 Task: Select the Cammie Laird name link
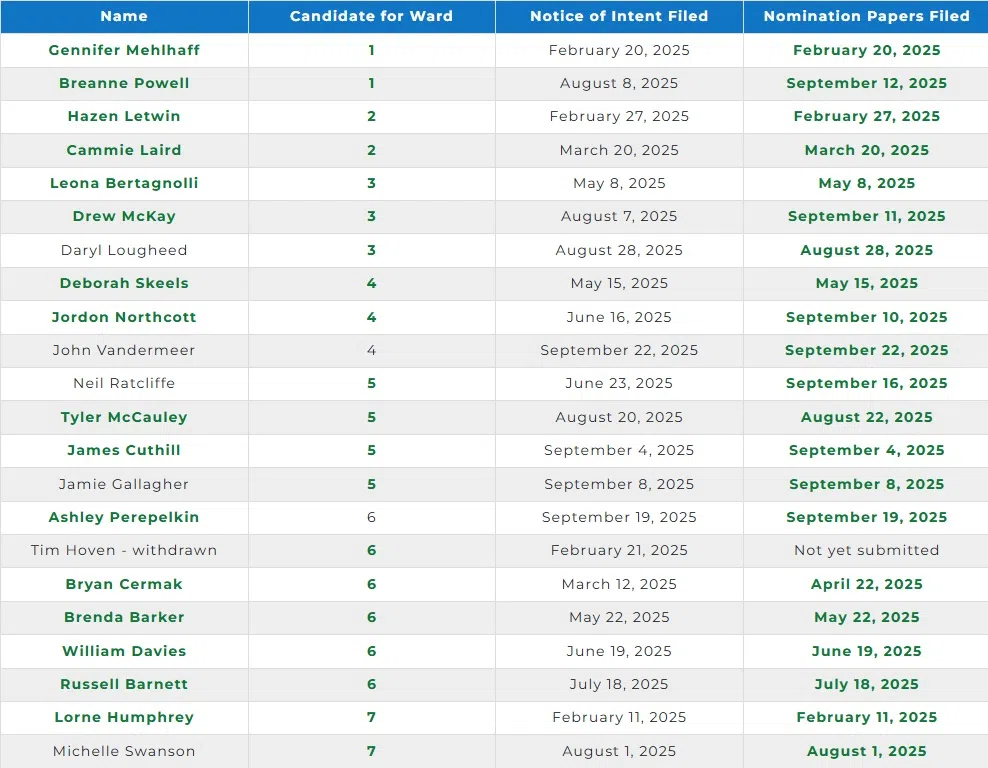(124, 150)
